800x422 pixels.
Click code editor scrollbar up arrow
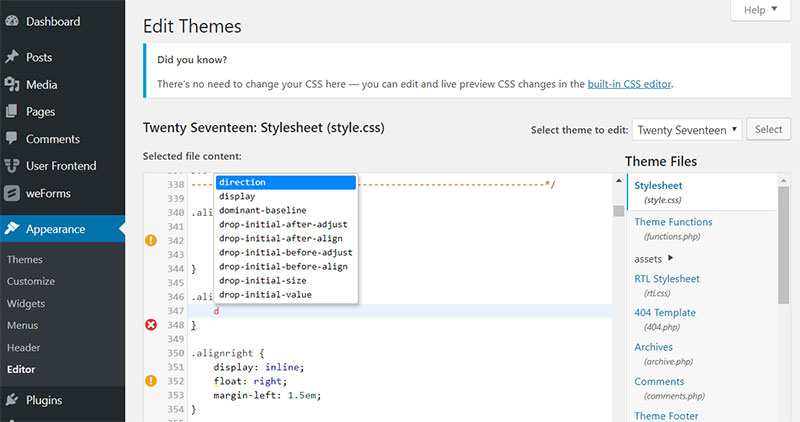618,181
